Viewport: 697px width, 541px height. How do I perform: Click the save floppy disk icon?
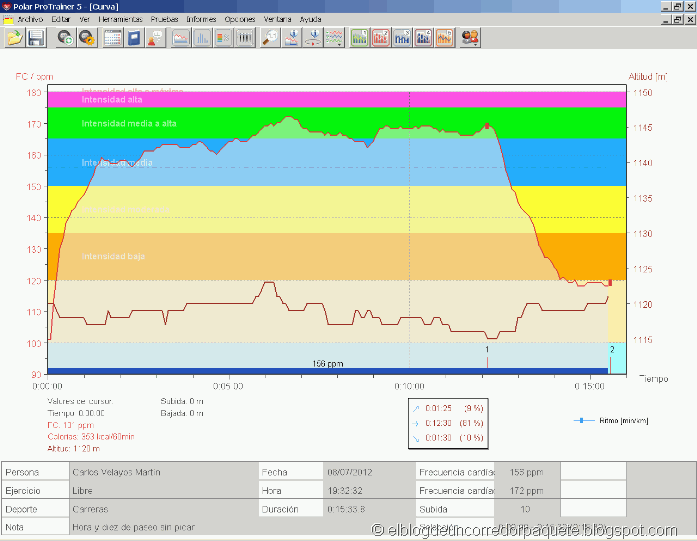(36, 38)
